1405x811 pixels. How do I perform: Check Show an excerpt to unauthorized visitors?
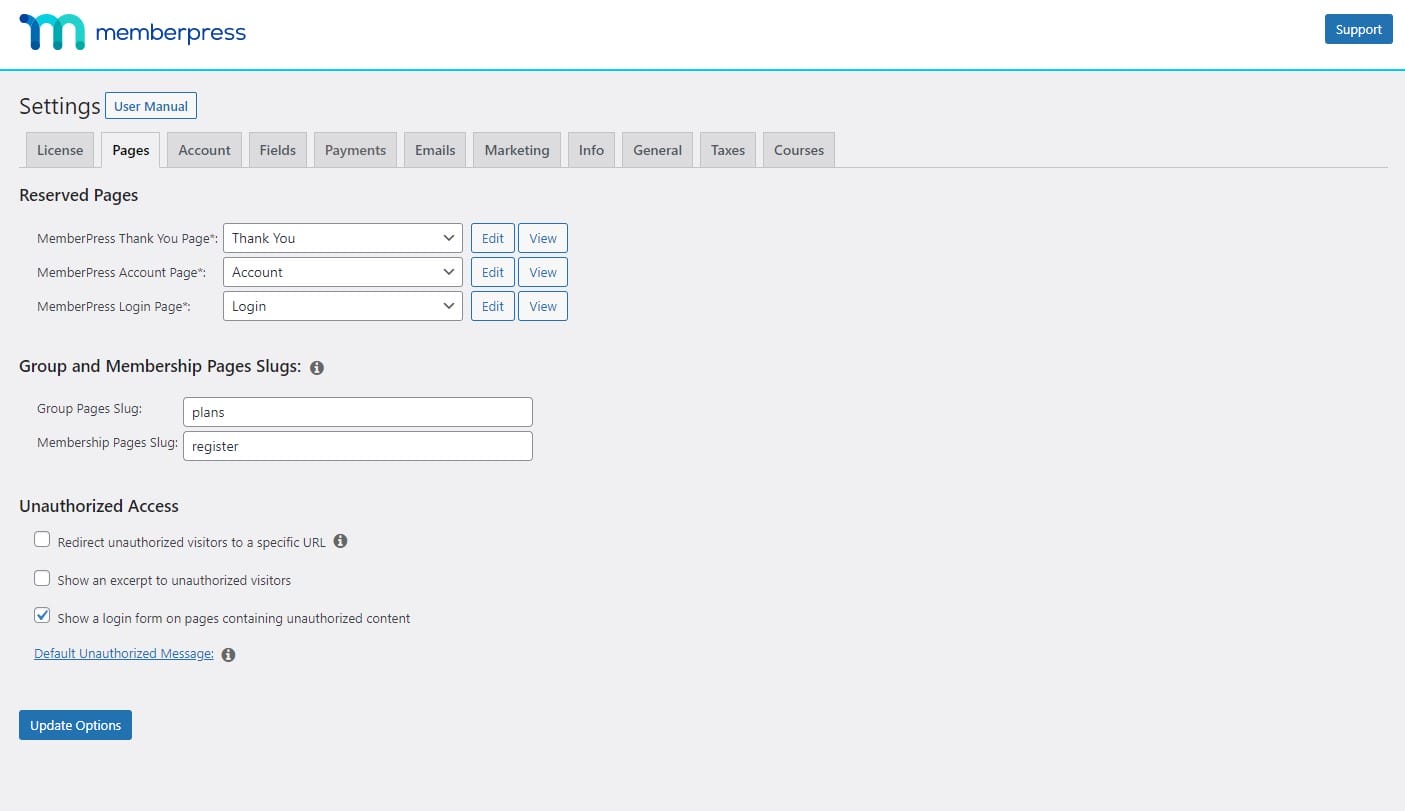[x=42, y=578]
